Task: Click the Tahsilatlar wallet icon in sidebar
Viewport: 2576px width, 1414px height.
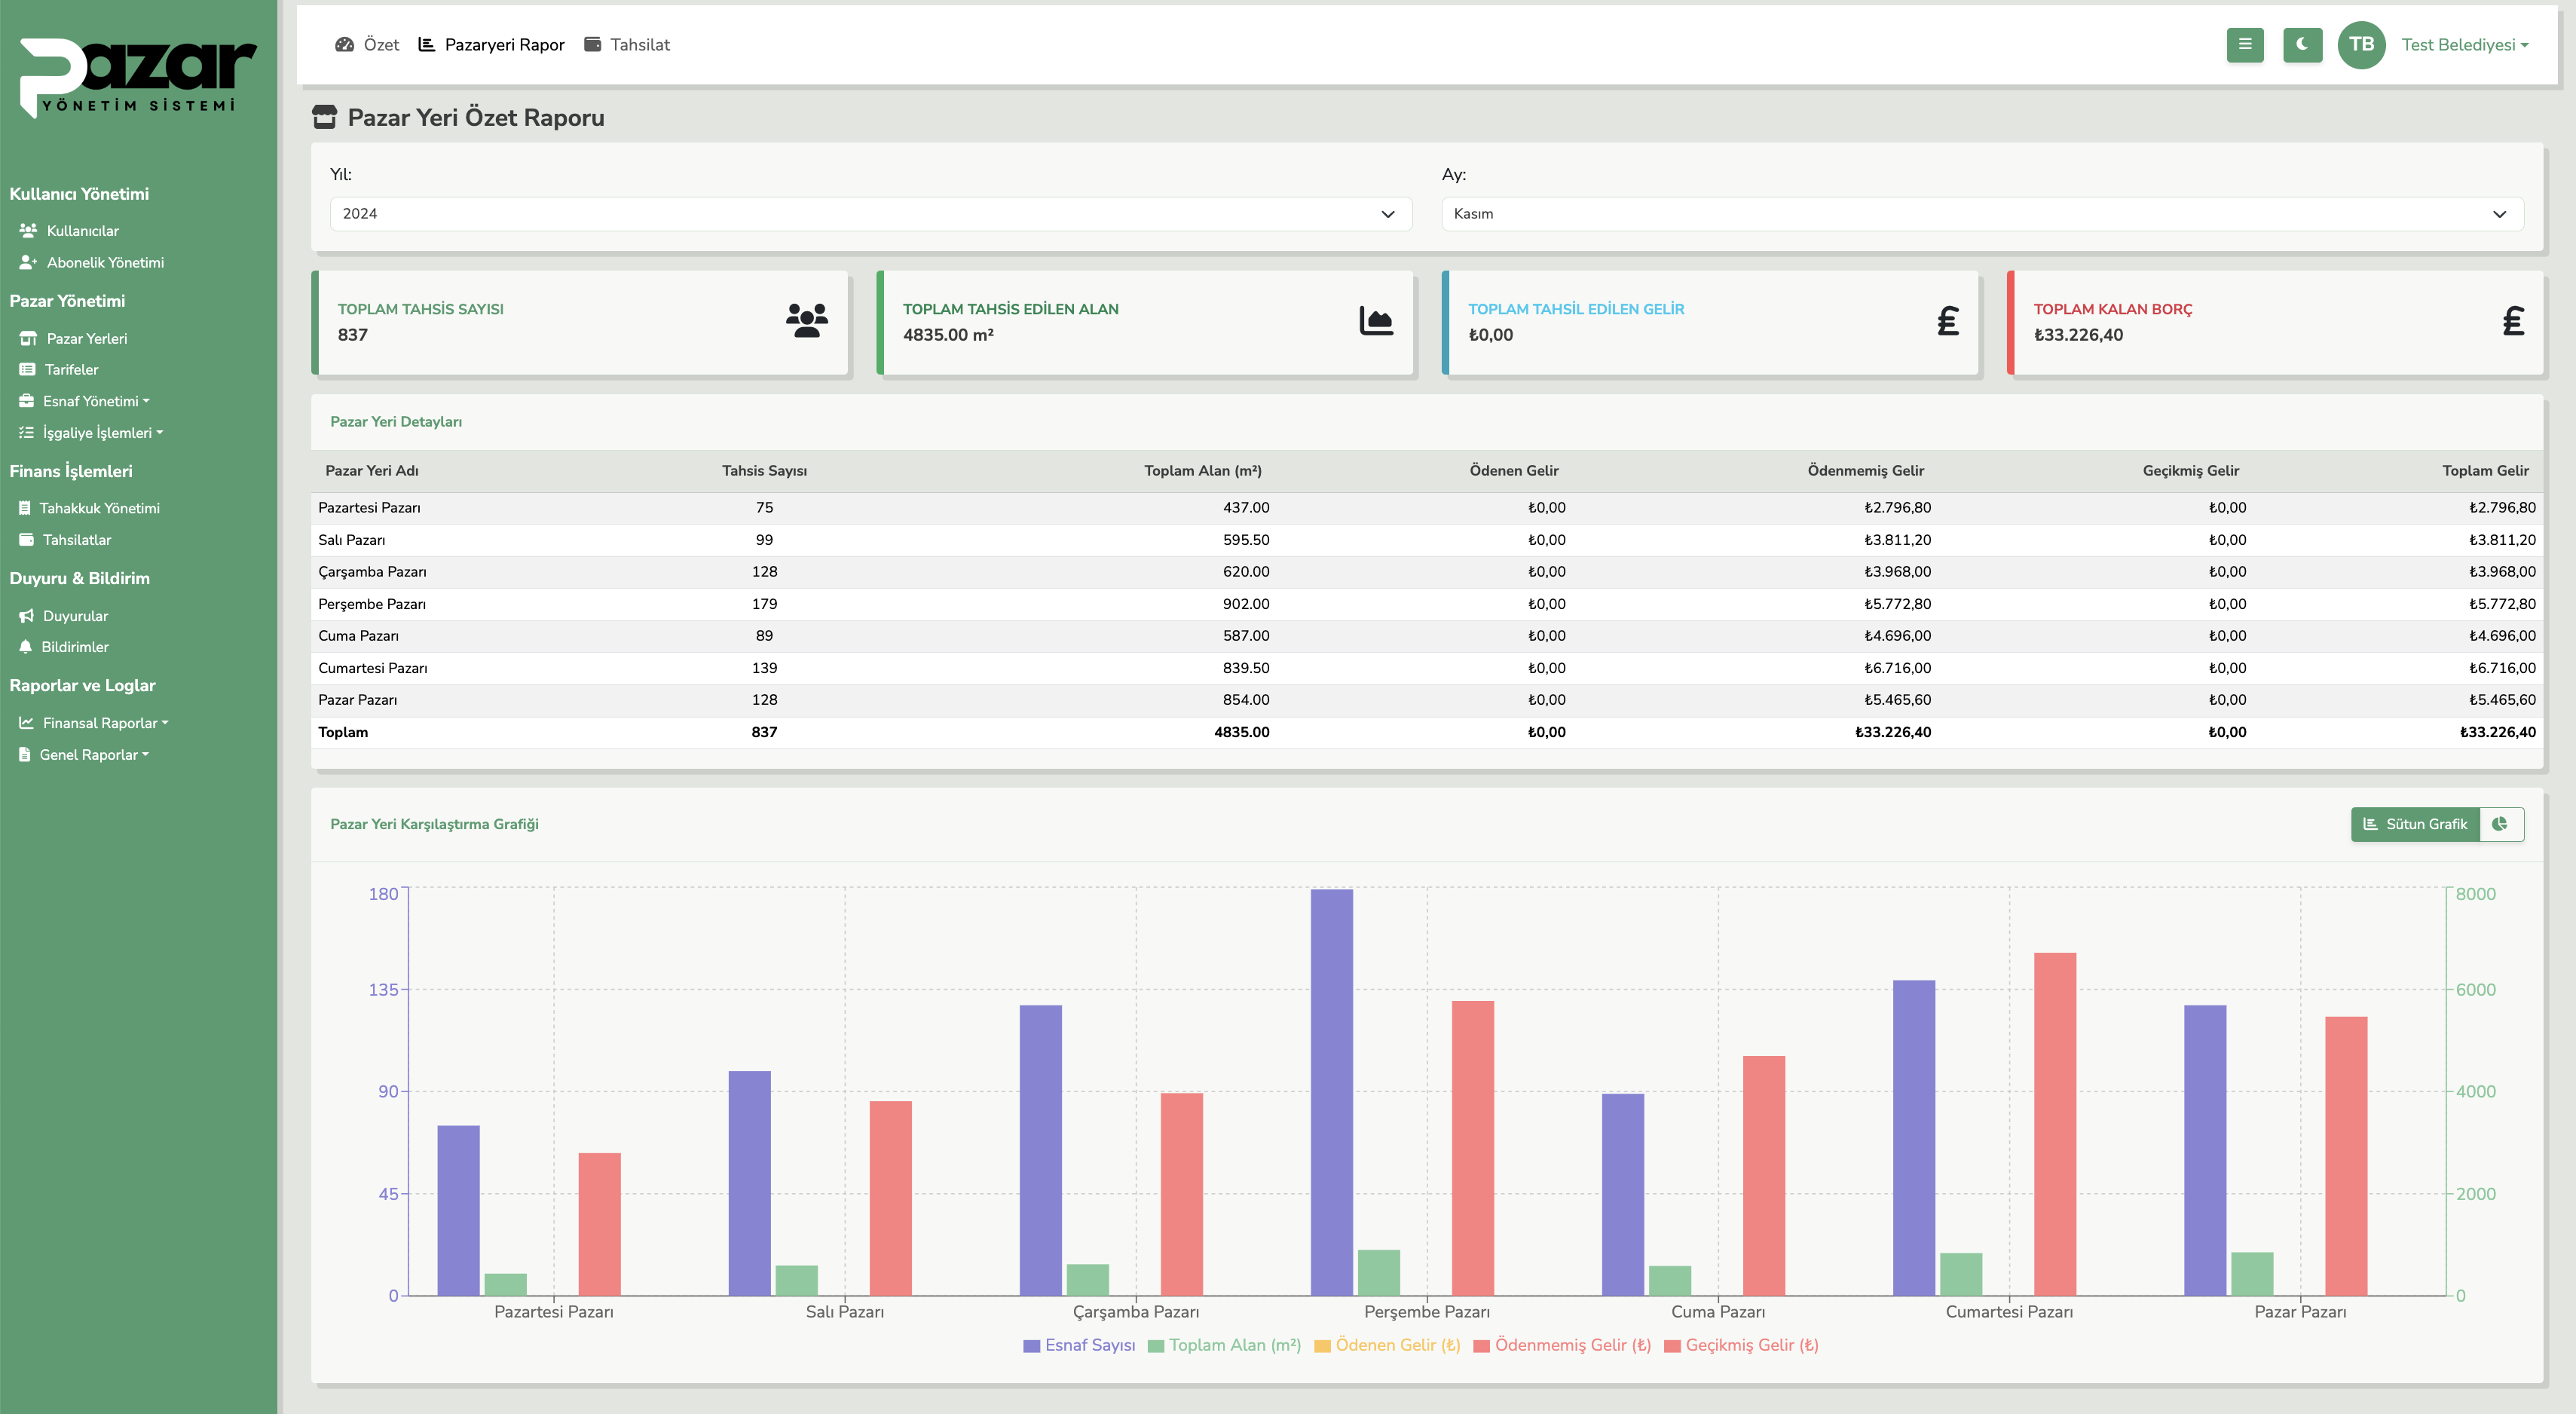Action: [26, 540]
